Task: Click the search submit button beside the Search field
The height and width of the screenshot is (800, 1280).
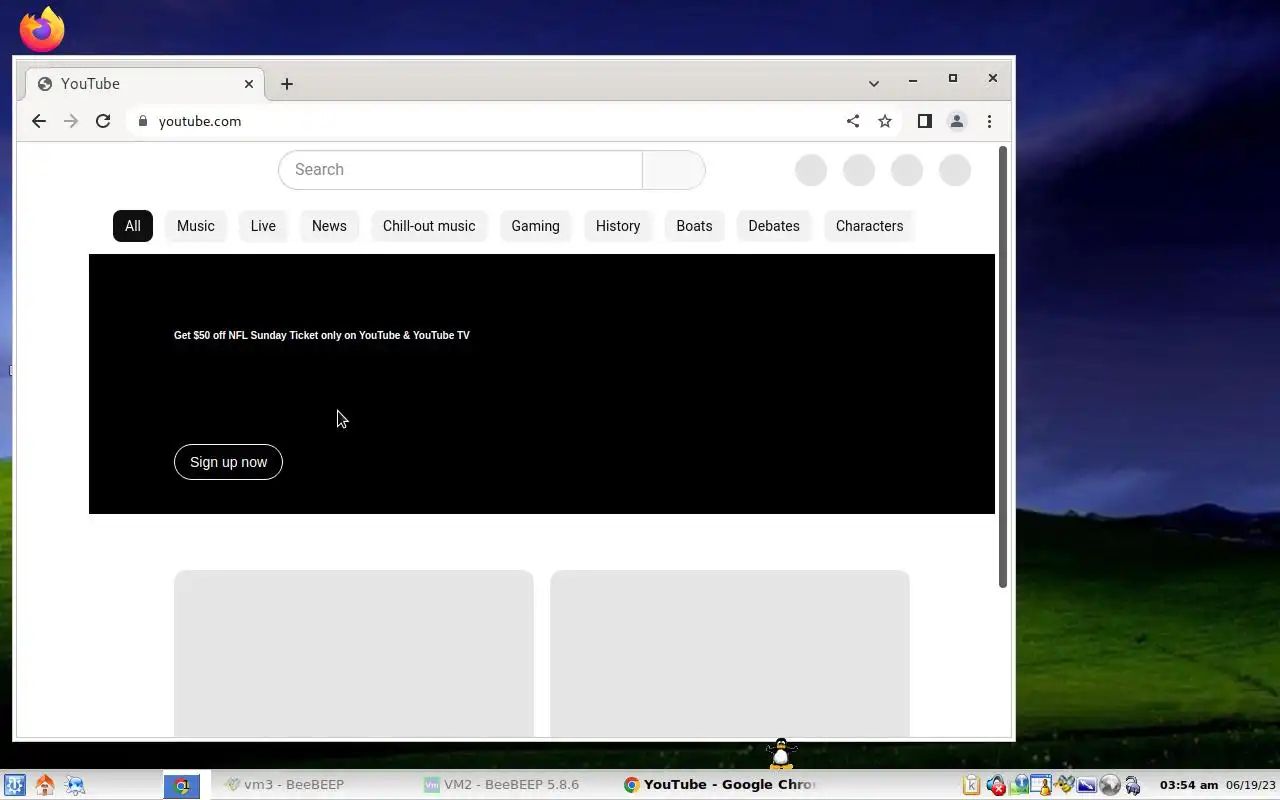Action: click(674, 170)
